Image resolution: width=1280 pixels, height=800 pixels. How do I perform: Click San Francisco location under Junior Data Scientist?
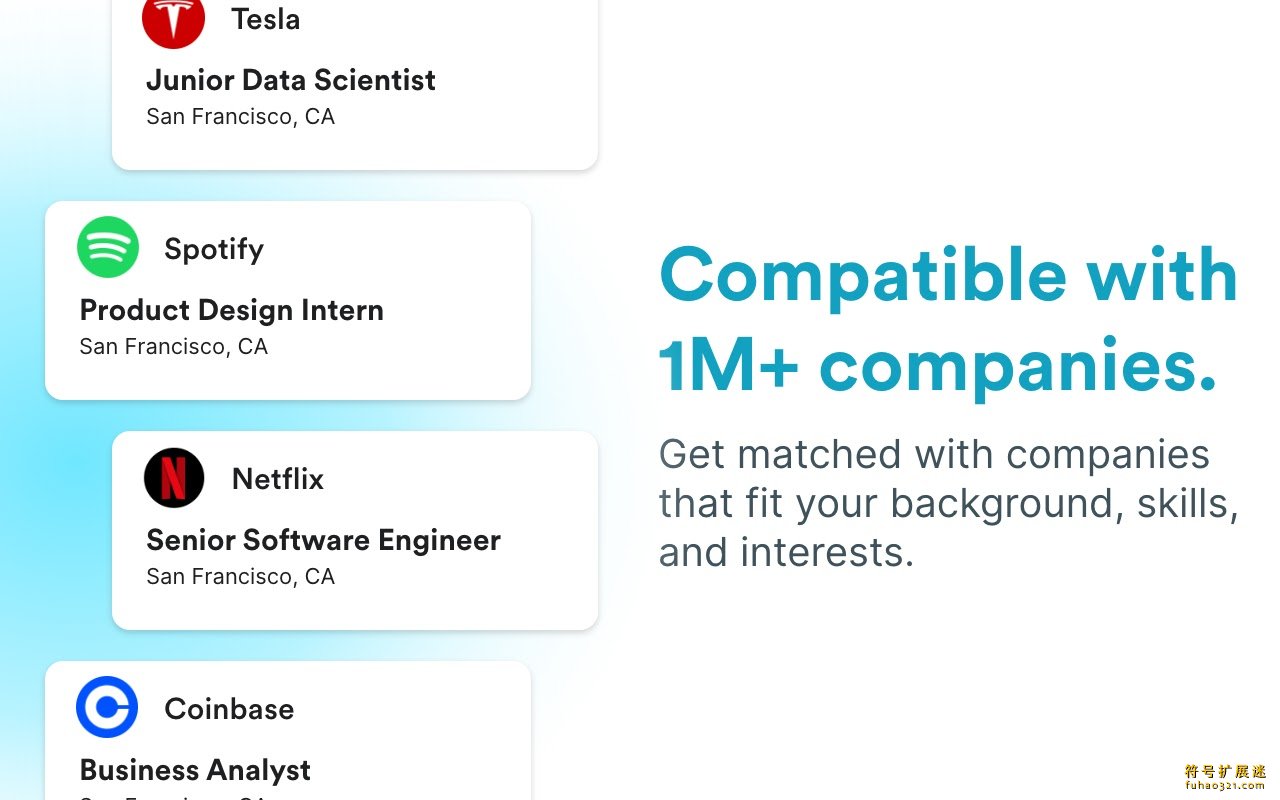point(240,117)
